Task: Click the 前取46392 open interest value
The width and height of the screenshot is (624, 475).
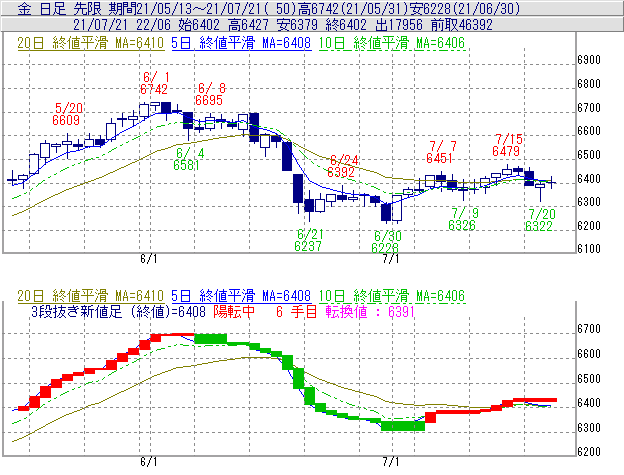Action: (x=462, y=25)
